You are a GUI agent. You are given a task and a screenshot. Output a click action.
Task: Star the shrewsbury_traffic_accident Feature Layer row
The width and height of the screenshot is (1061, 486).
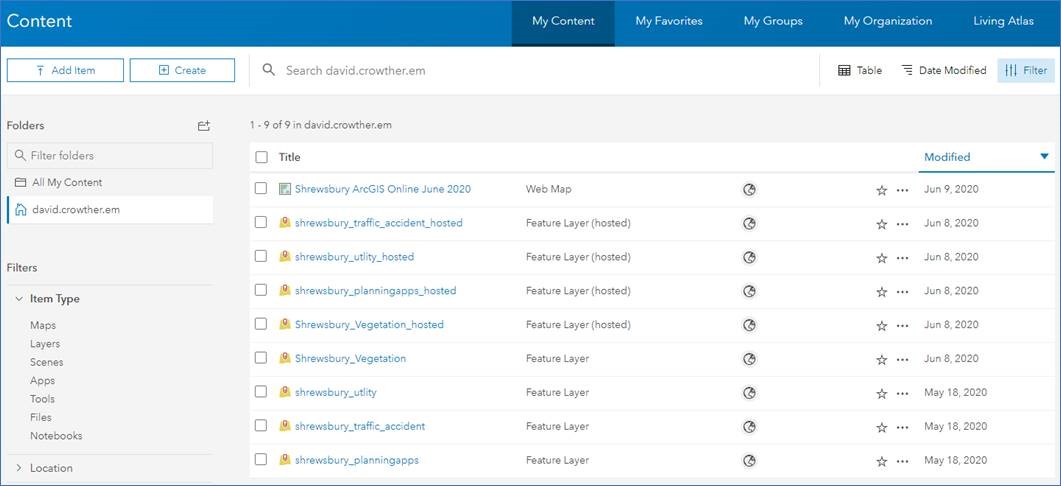click(881, 427)
